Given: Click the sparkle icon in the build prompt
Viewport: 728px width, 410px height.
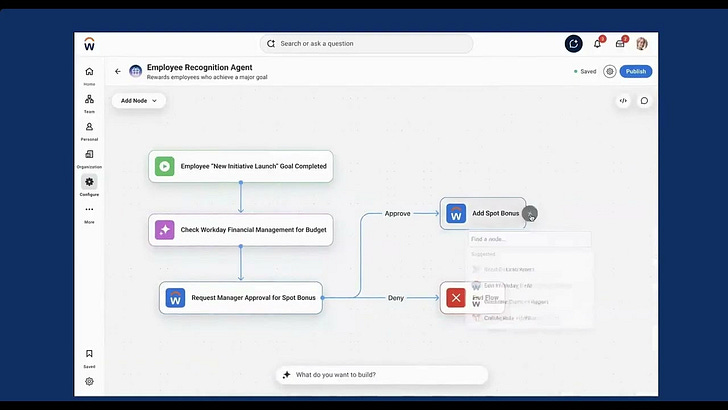Looking at the screenshot, I should pyautogui.click(x=286, y=375).
